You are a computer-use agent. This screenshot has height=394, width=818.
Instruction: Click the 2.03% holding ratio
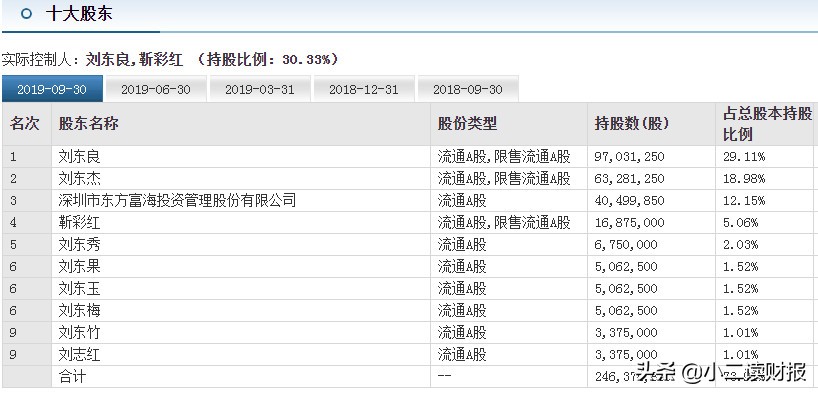(740, 245)
